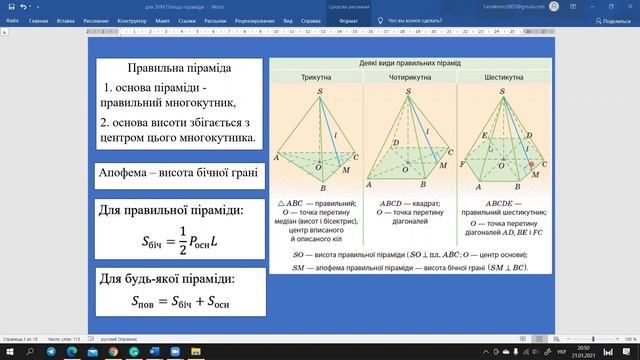Image resolution: width=640 pixels, height=360 pixels.
Task: Click the zoom in plus button
Action: coord(618,339)
